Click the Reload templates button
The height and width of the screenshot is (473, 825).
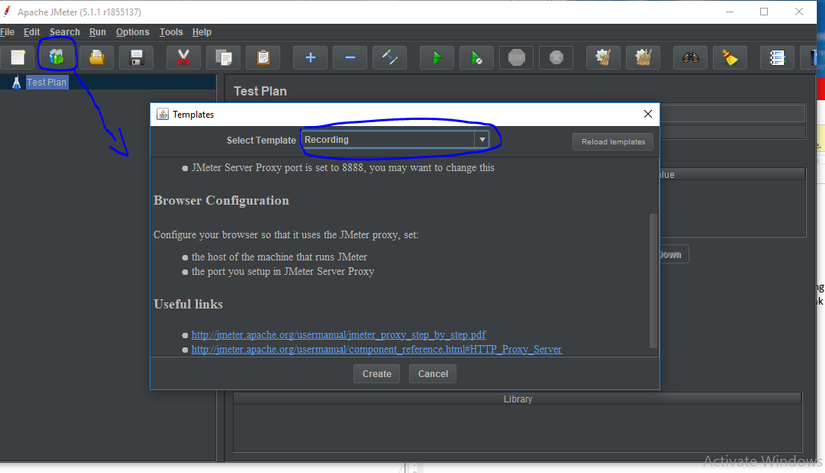(613, 142)
